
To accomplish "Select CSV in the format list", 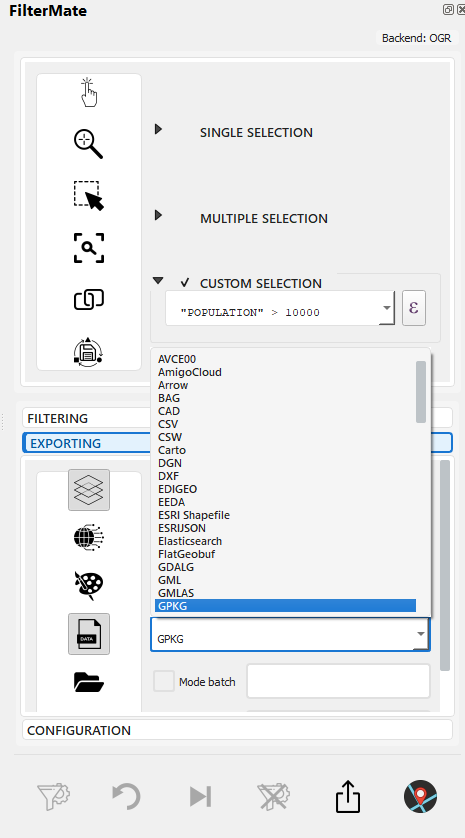I will pos(285,424).
